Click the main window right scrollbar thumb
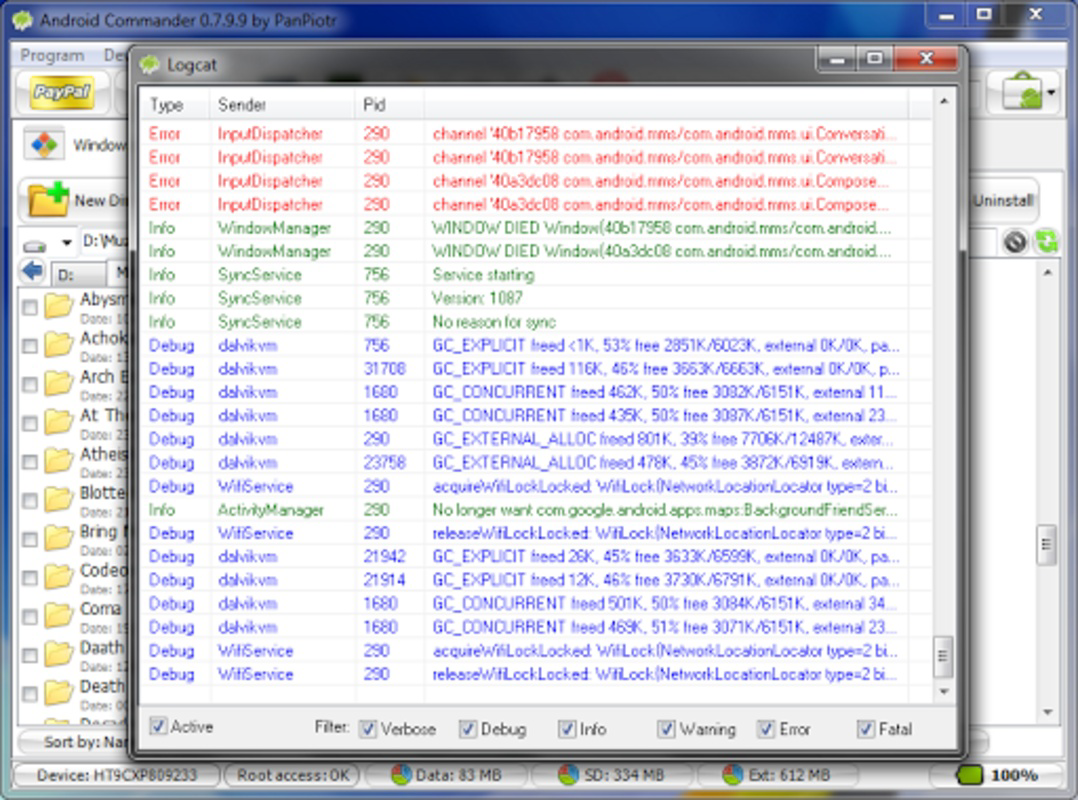This screenshot has width=1078, height=800. (1046, 545)
